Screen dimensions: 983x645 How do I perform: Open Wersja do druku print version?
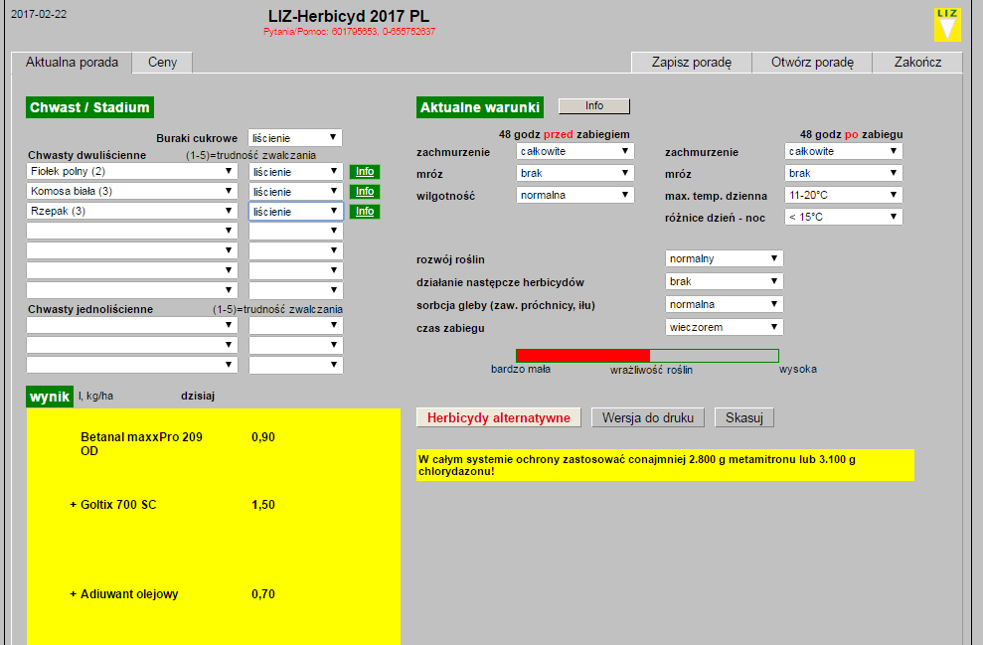[648, 417]
